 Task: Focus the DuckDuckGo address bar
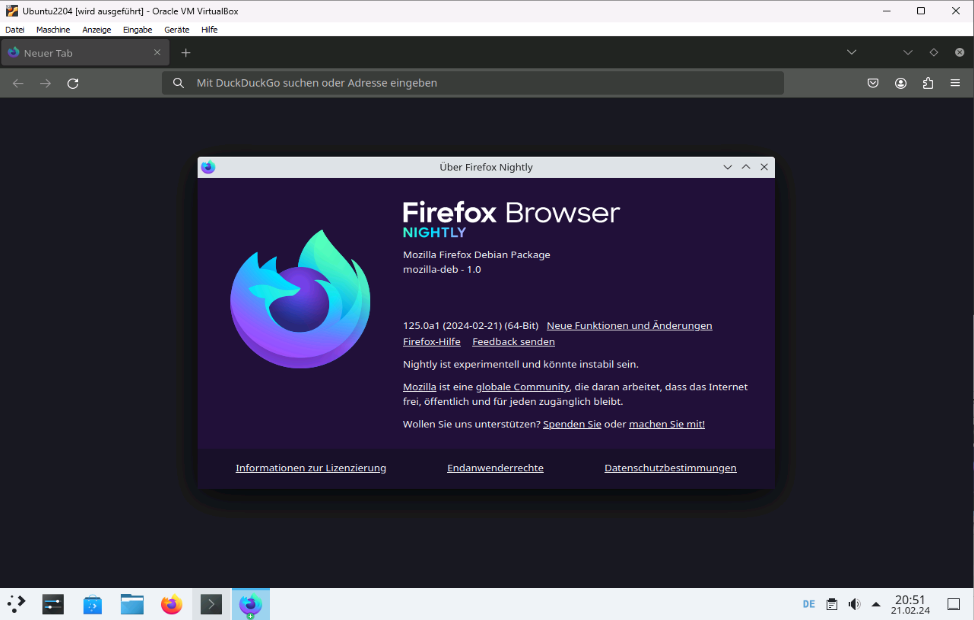[x=473, y=83]
